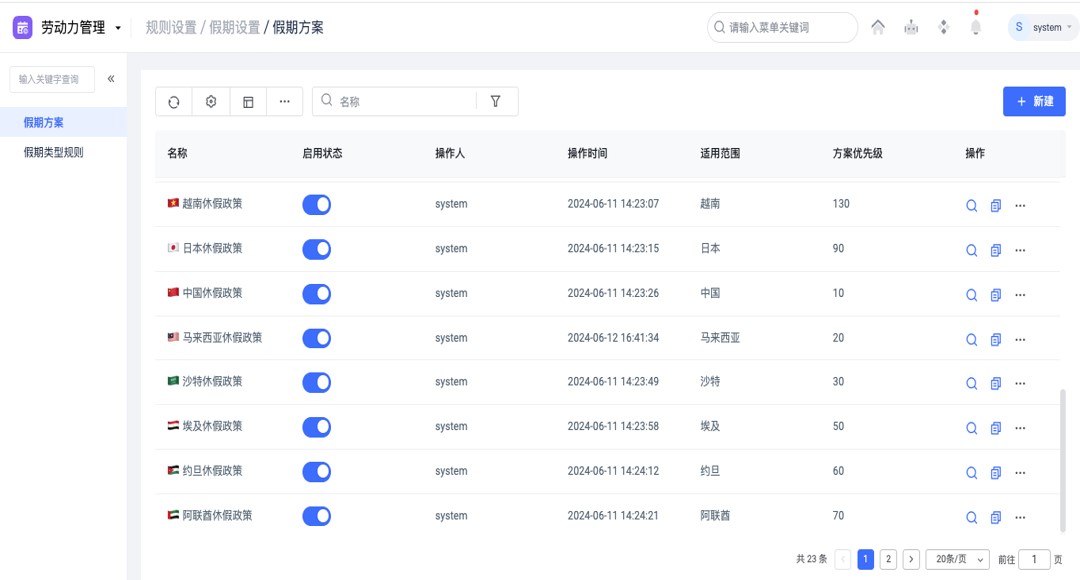
Task: Go to home via the house icon
Action: click(878, 28)
